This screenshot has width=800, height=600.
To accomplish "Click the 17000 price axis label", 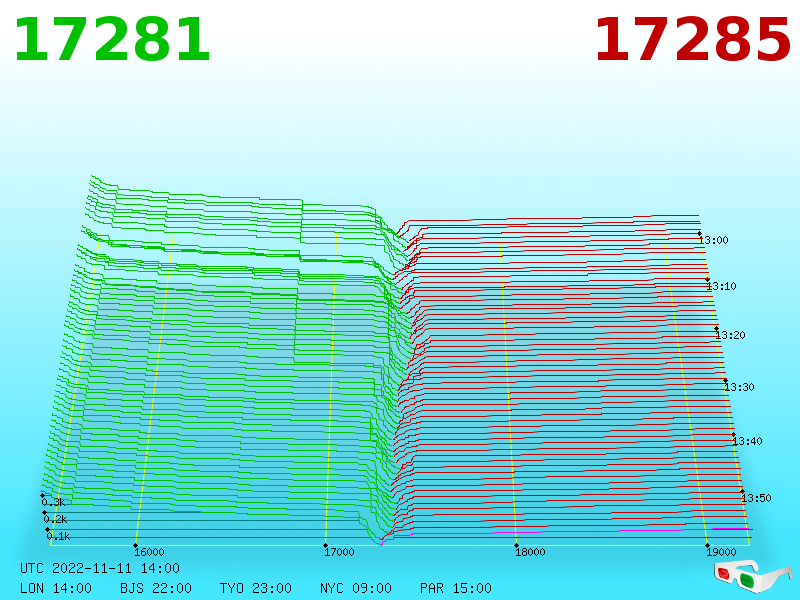I will click(339, 552).
